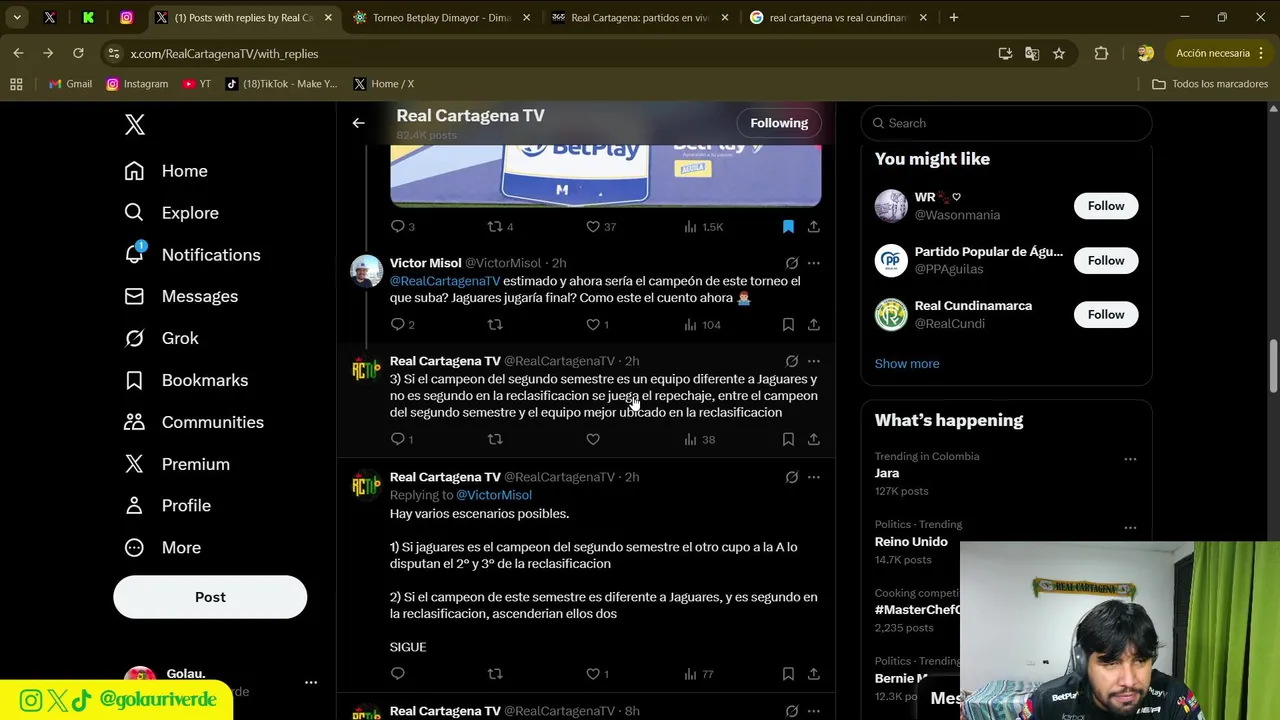Screen dimensions: 1280x720
Task: Repost the scenario 3 post
Action: [x=495, y=439]
